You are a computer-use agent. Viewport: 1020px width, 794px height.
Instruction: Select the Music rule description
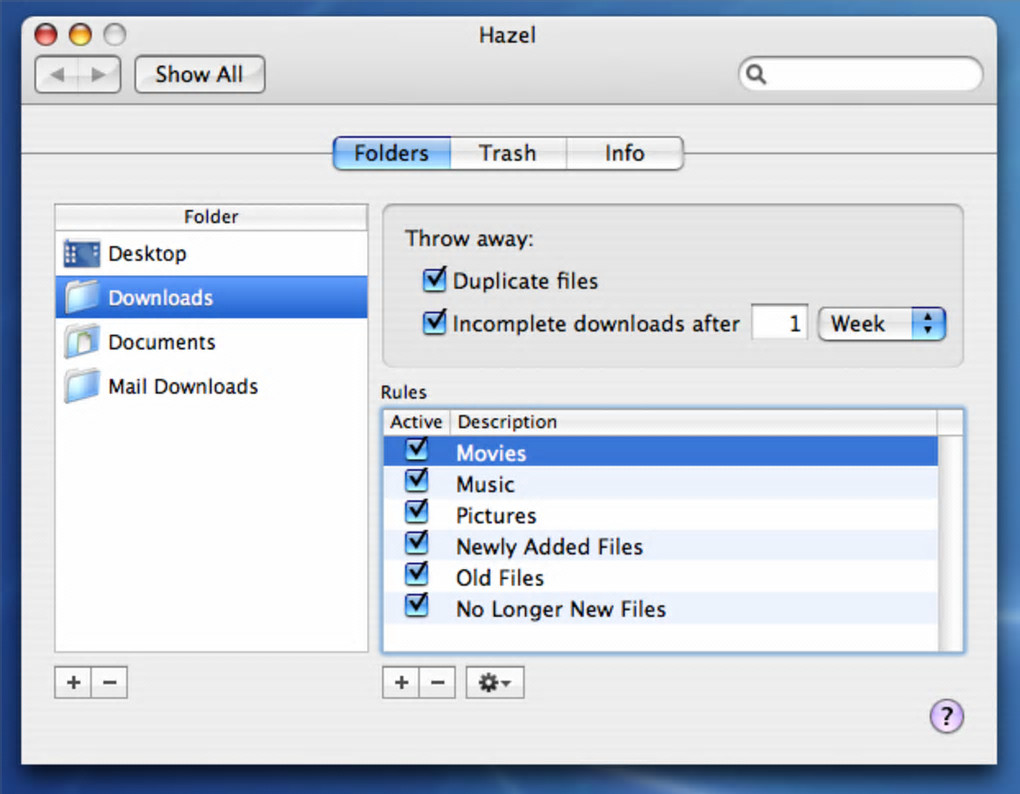pos(485,484)
